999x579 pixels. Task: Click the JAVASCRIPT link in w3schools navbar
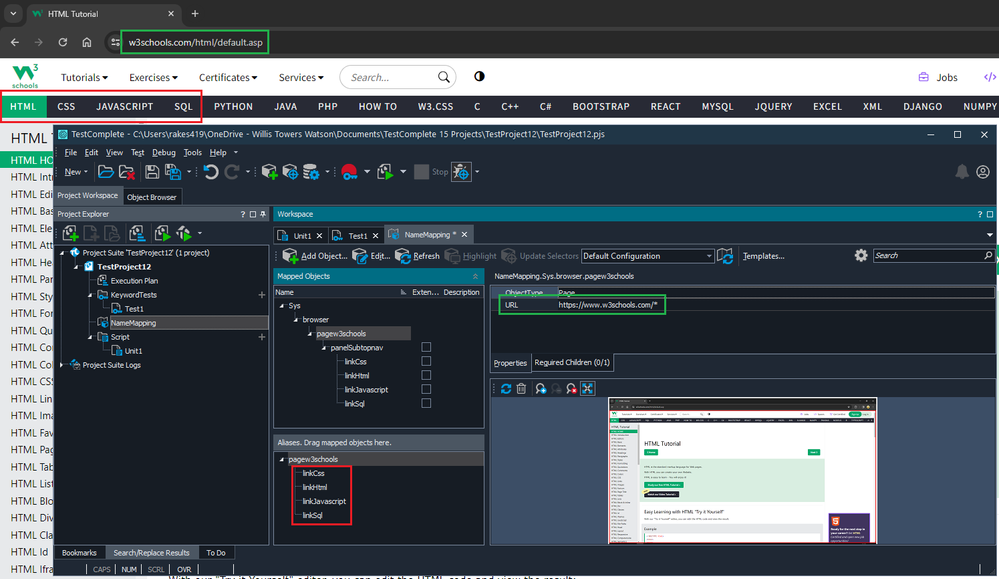(125, 106)
